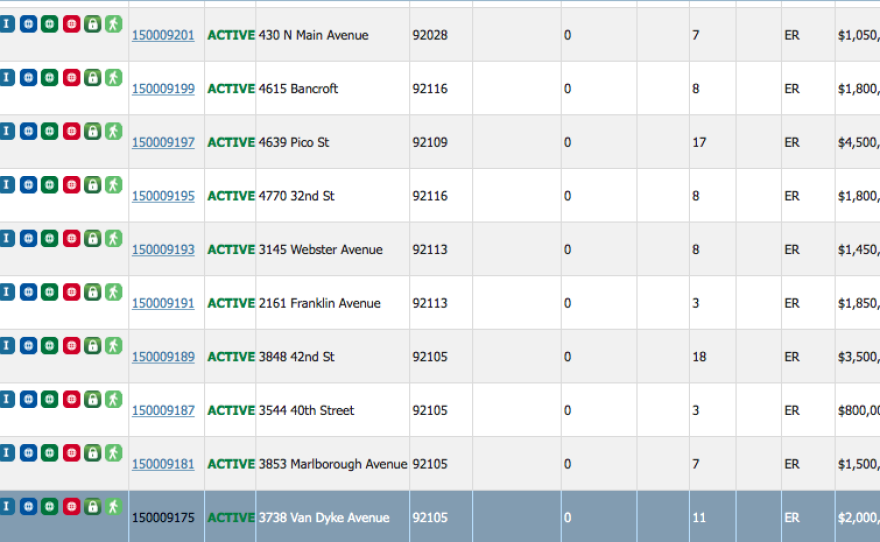The width and height of the screenshot is (880, 542).
Task: Click the walking person icon in row 150009175
Action: click(113, 507)
